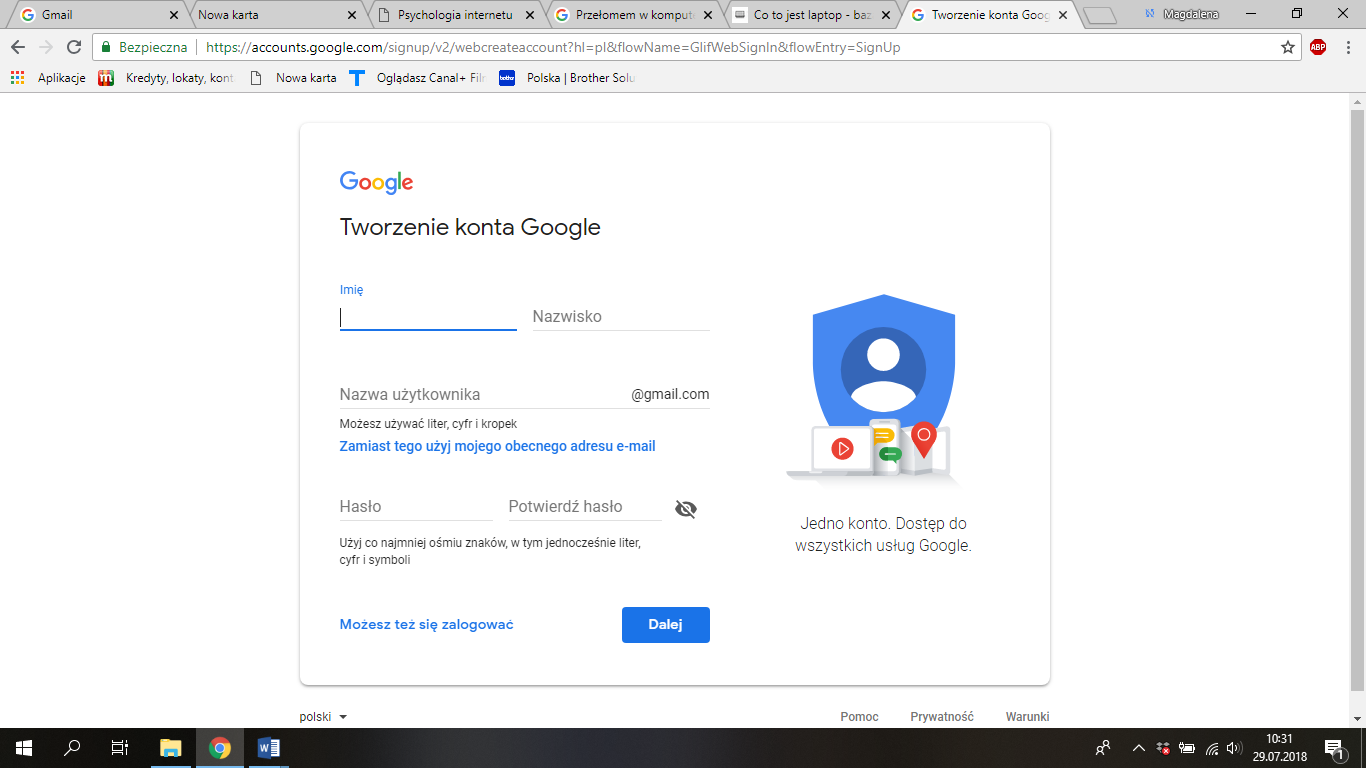Viewport: 1366px width, 768px height.
Task: Click the Nazwisko input field
Action: [620, 317]
